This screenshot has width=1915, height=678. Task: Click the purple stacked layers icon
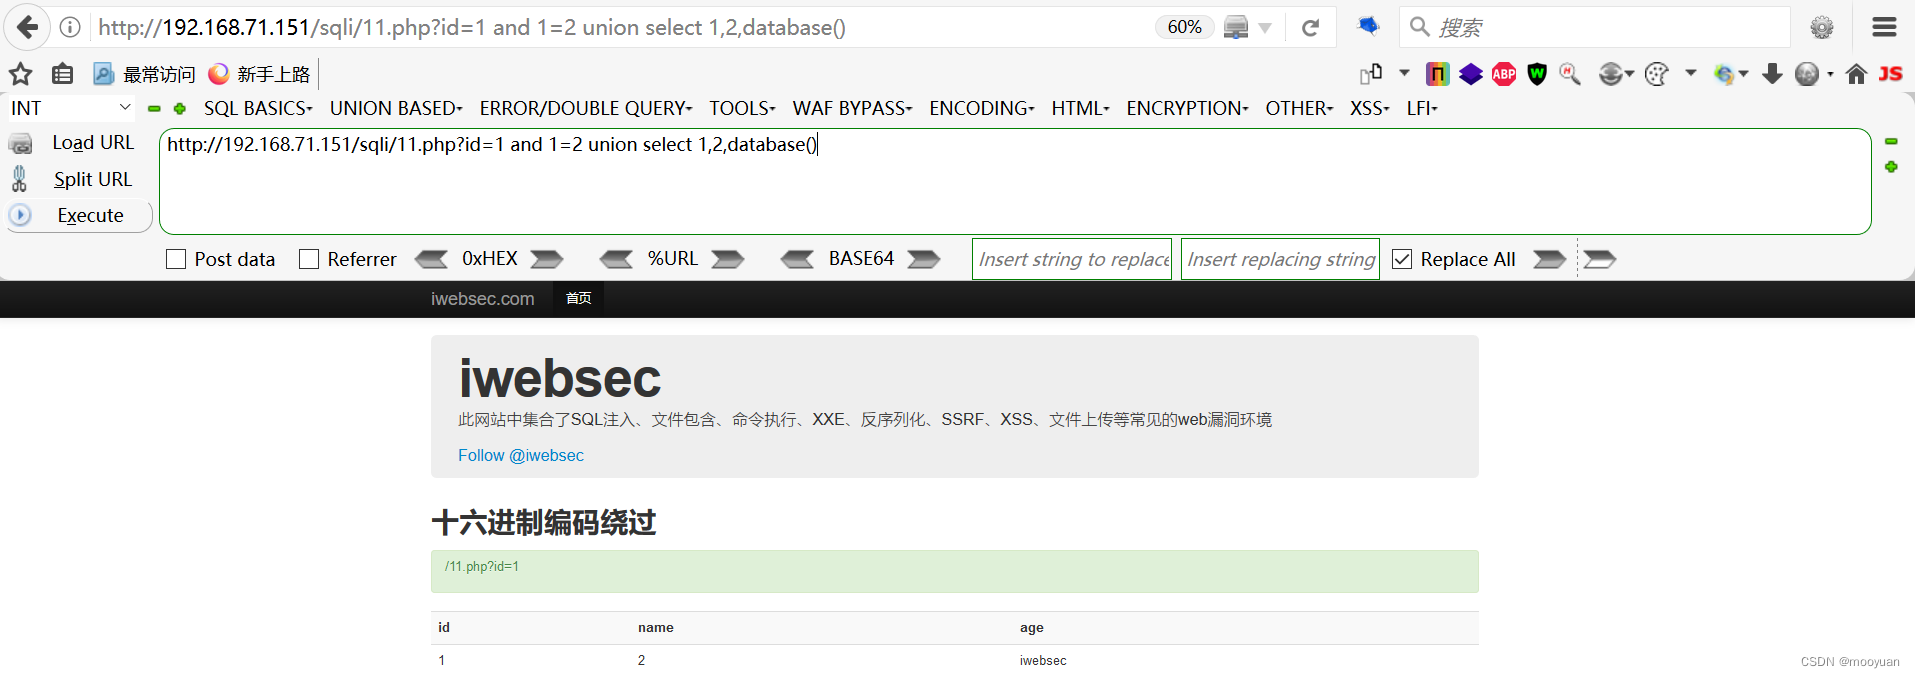[x=1471, y=74]
